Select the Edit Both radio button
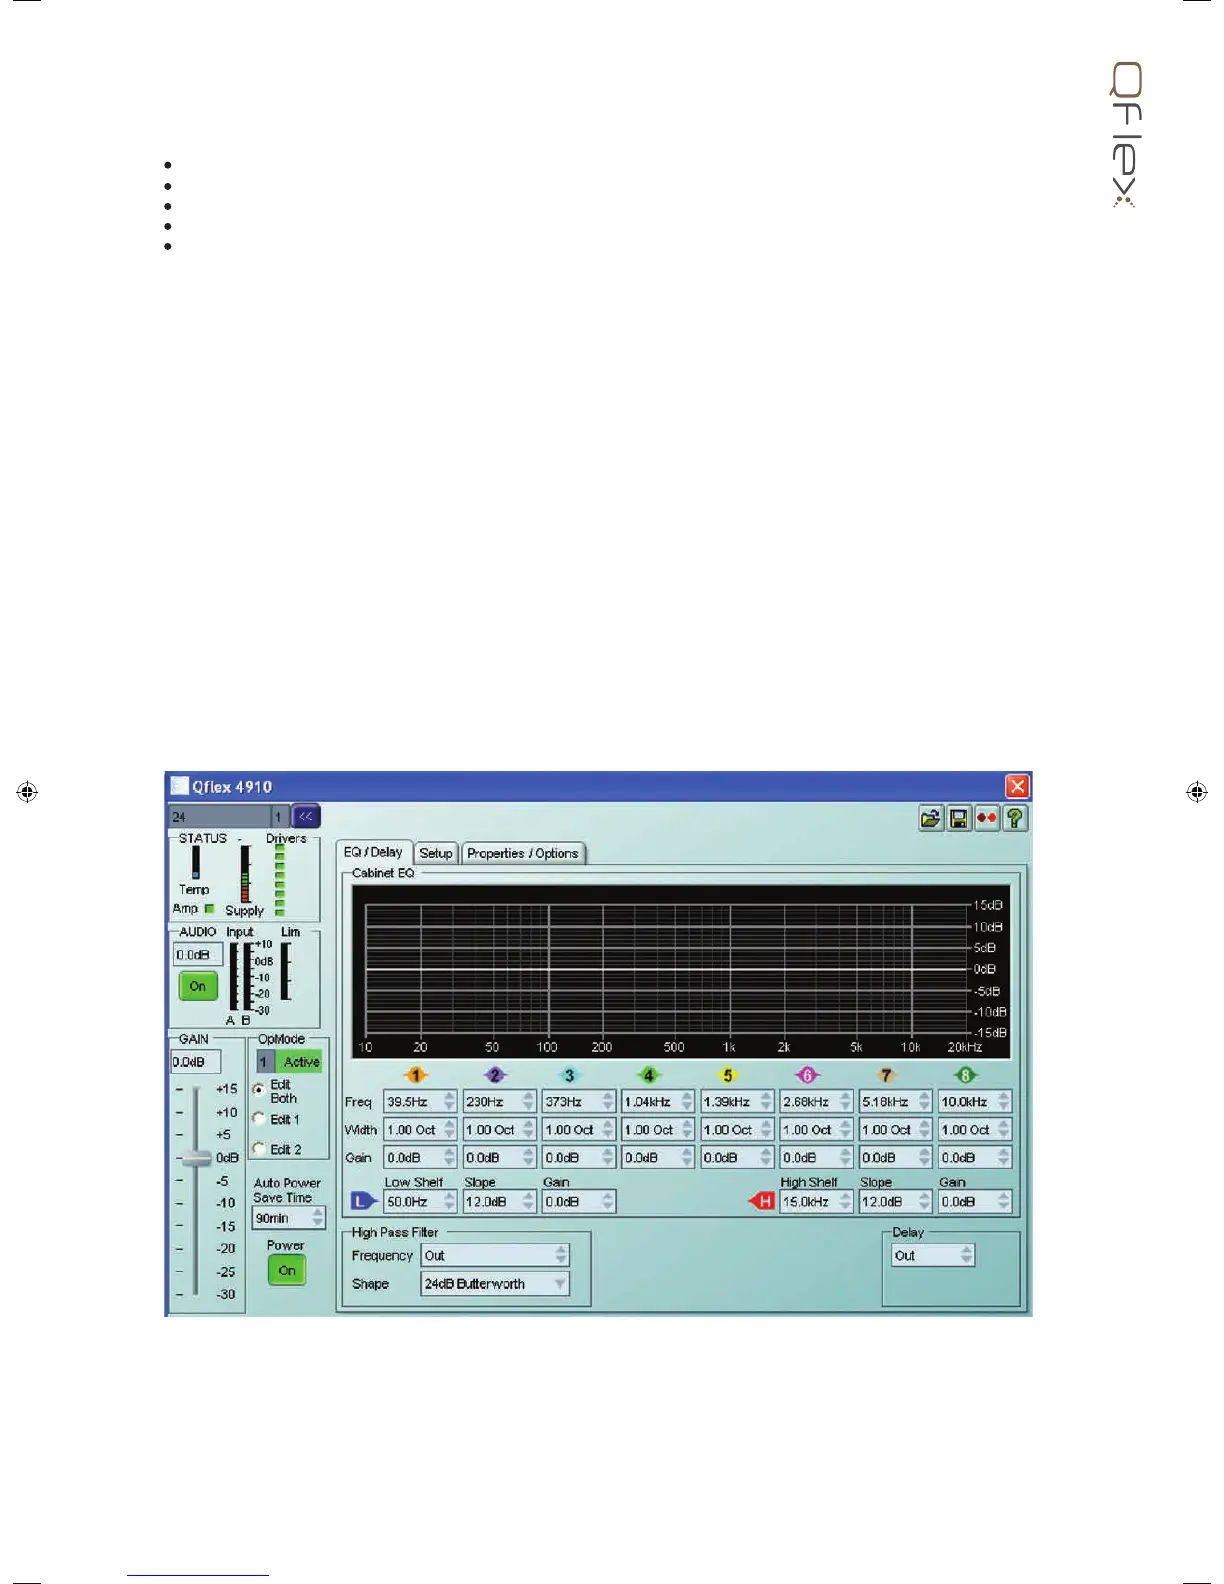Viewport: 1224px width, 1584px height. click(259, 1089)
